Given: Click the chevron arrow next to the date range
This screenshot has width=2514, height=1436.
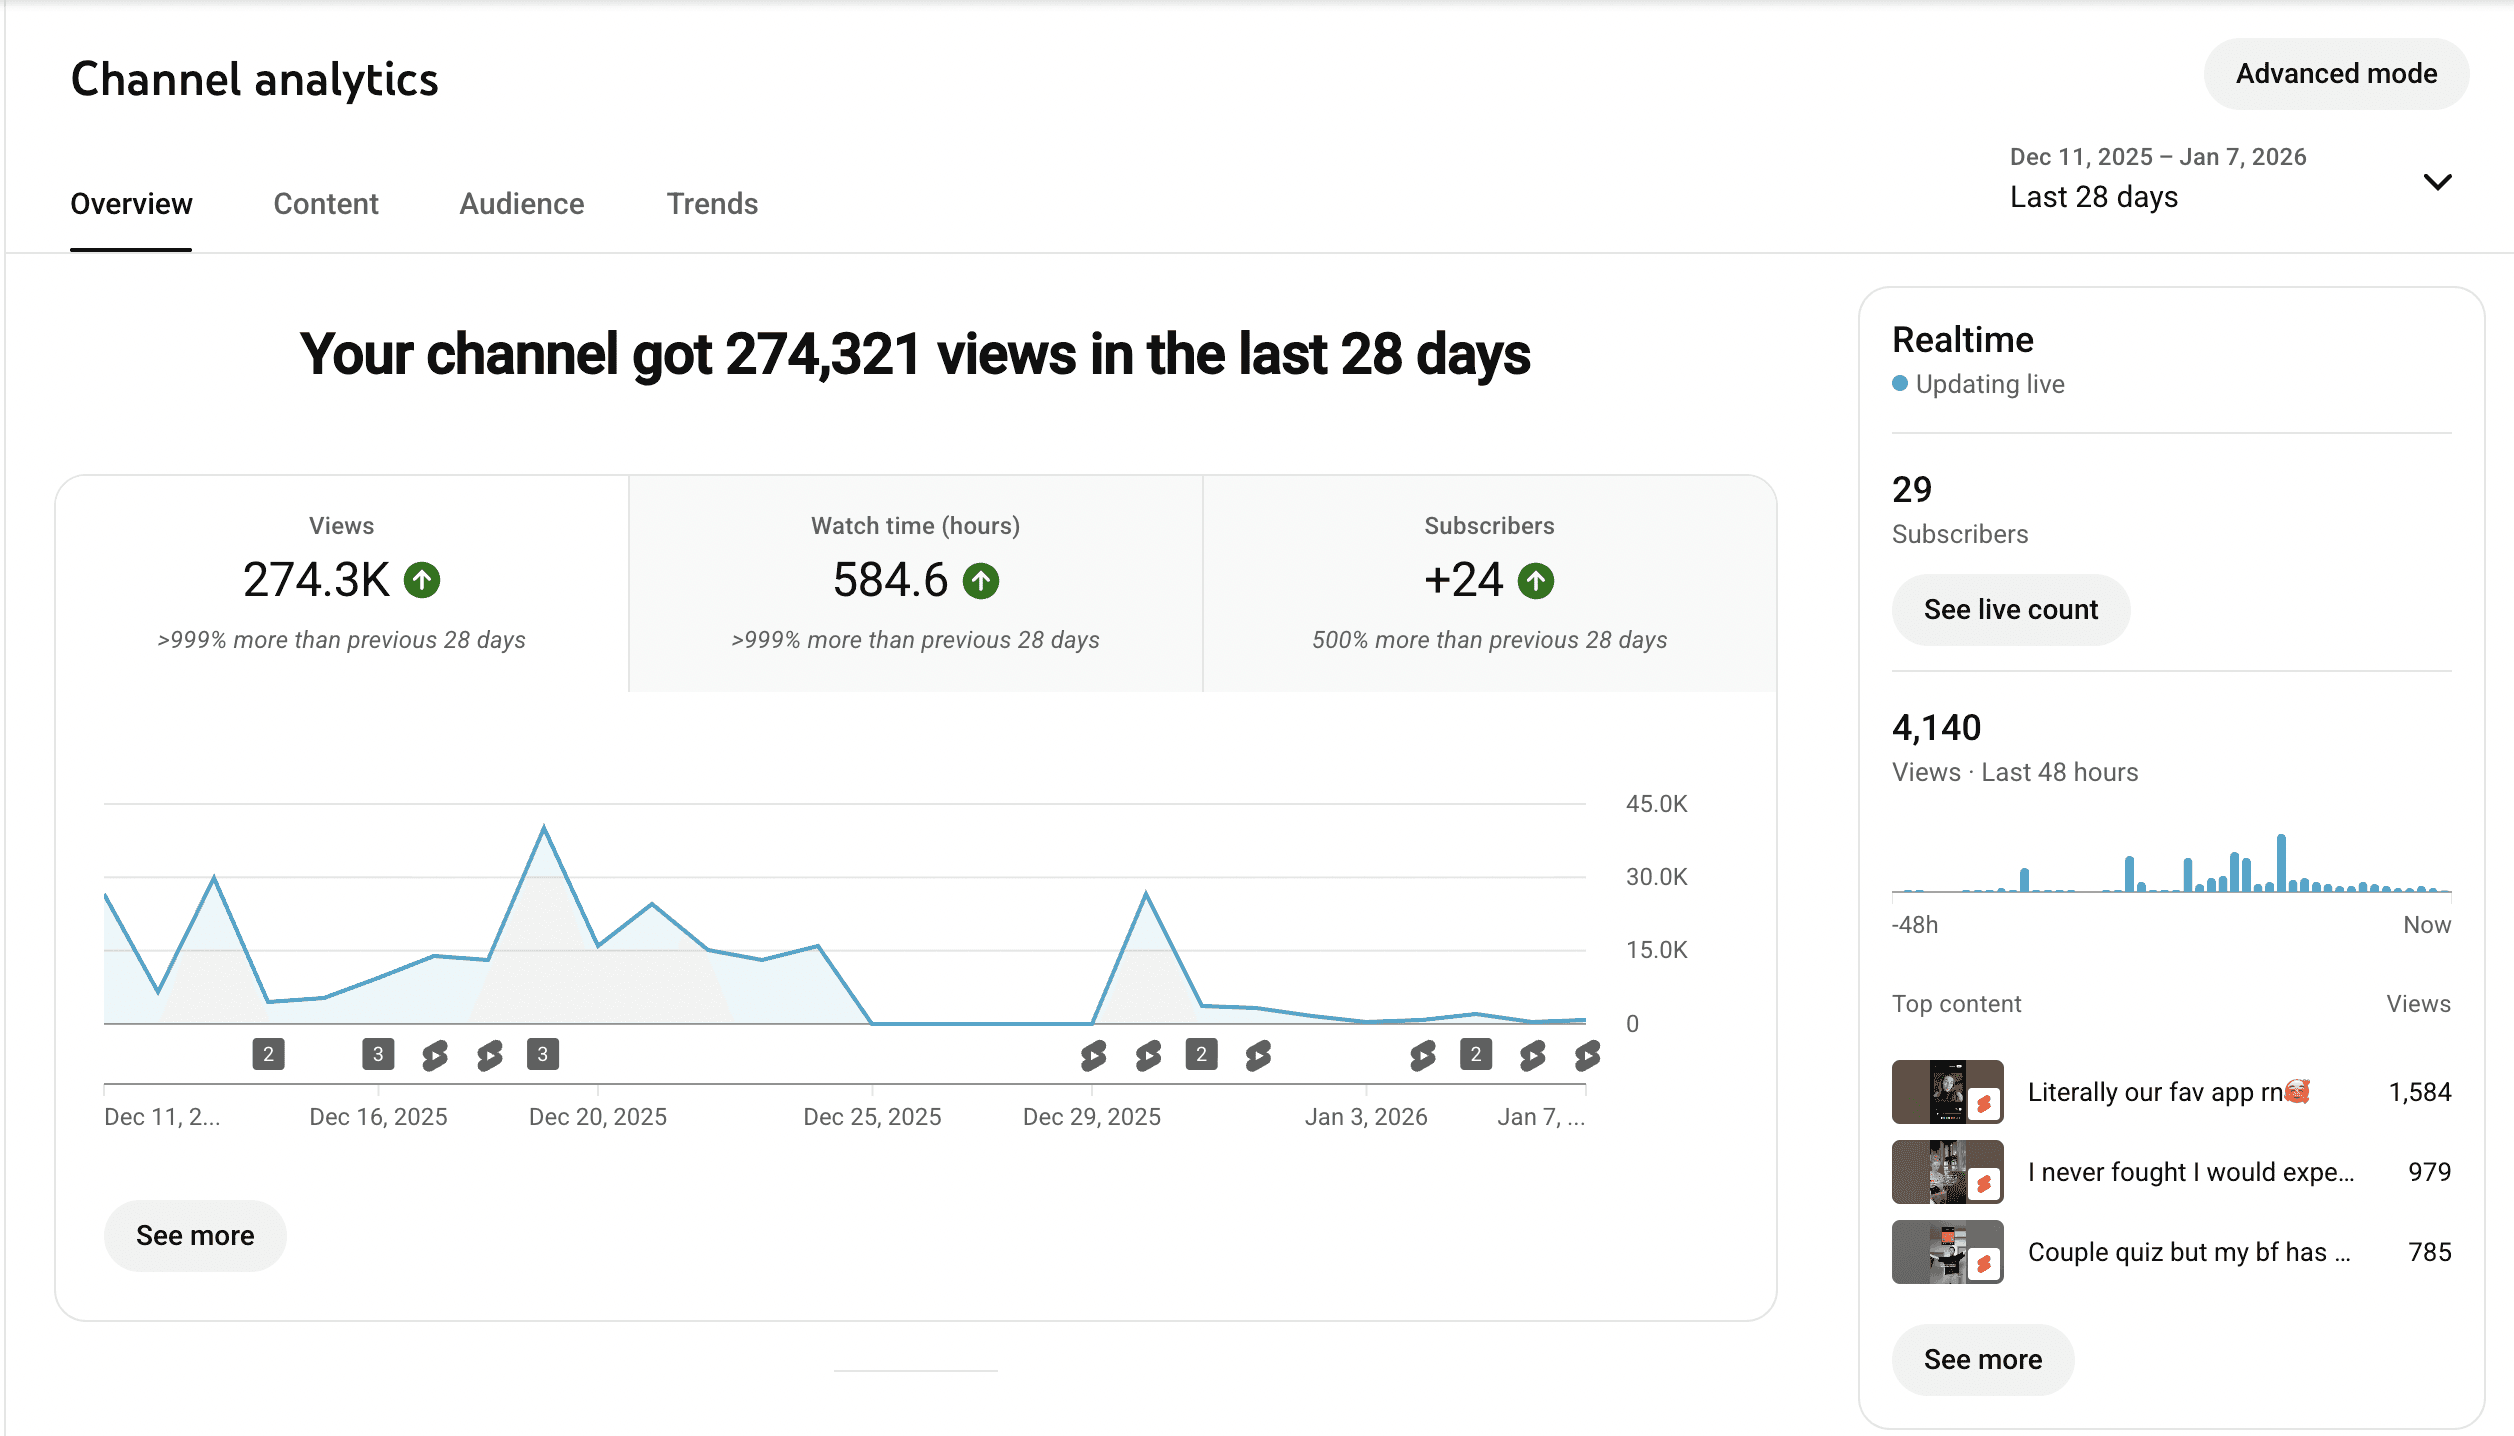Looking at the screenshot, I should [2437, 182].
